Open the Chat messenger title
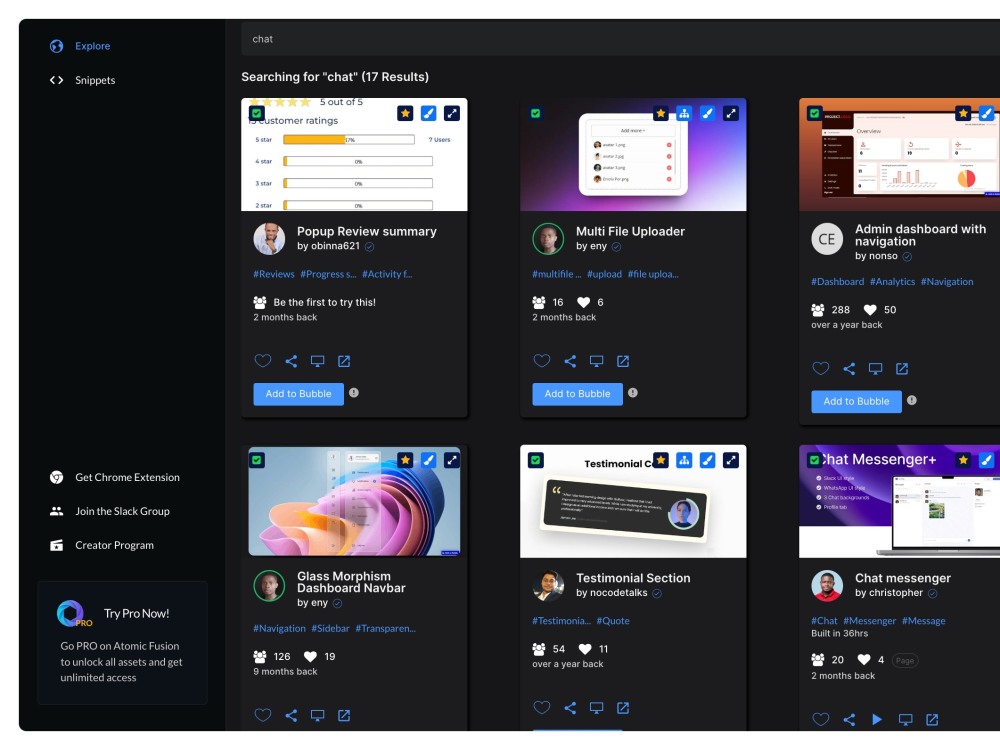The width and height of the screenshot is (1000, 750). point(902,578)
